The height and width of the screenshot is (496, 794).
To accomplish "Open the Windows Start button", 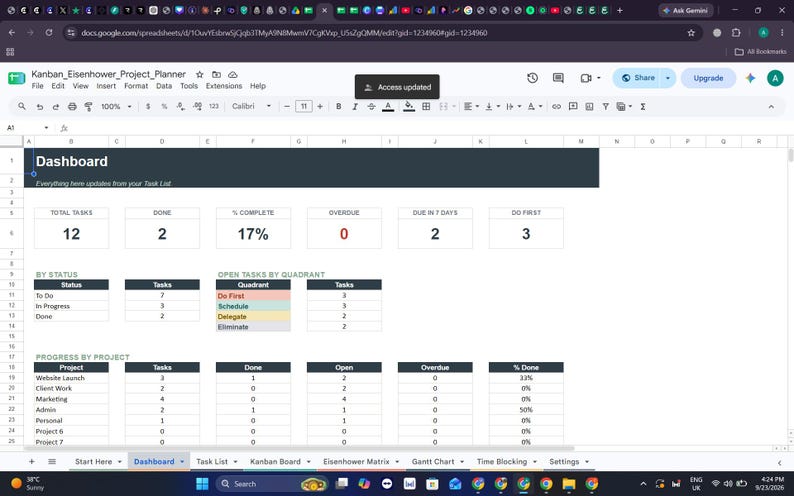I will [202, 484].
